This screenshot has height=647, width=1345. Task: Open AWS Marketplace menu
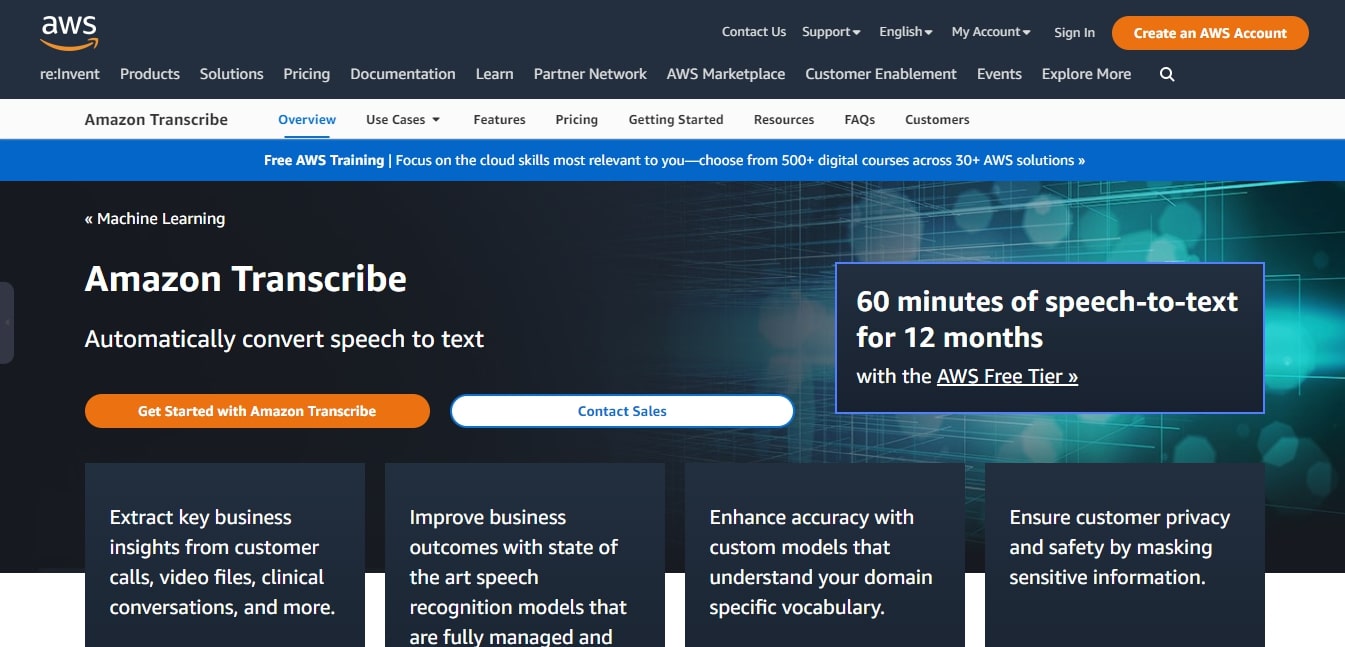726,74
